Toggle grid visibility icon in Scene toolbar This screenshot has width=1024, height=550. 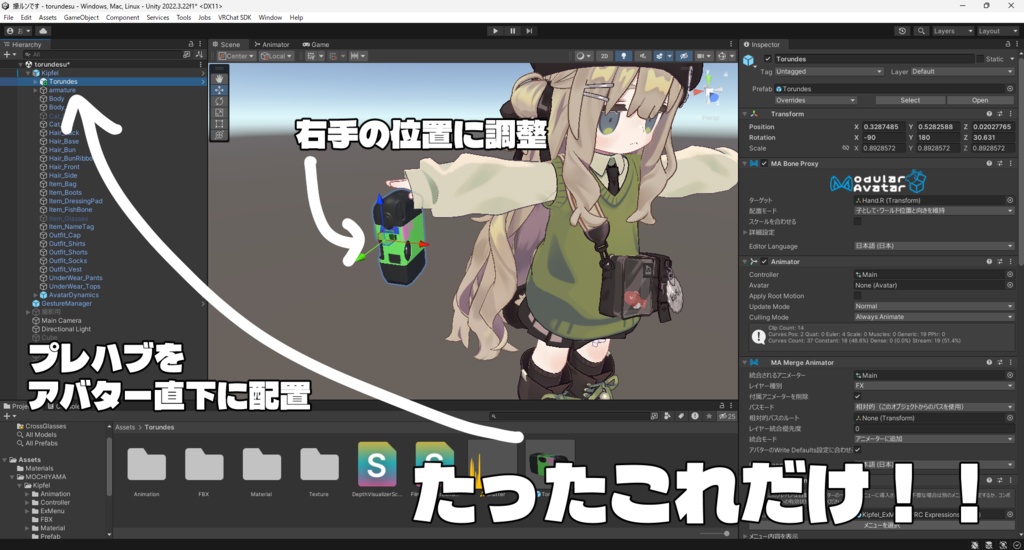314,56
